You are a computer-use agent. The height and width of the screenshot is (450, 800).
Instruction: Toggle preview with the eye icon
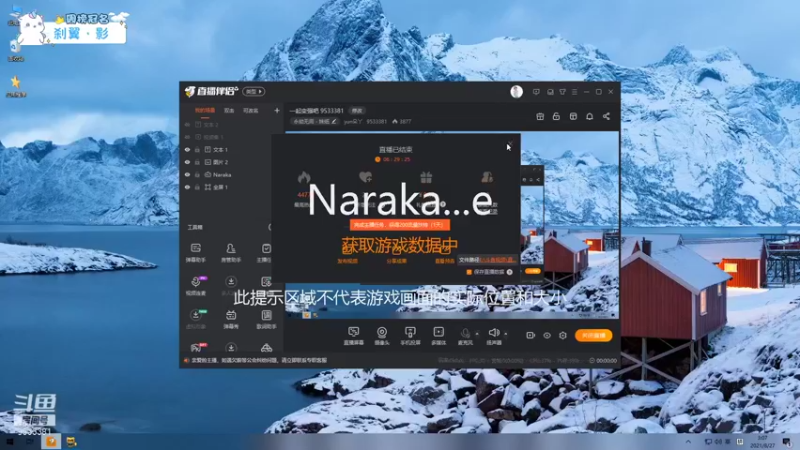pos(546,335)
